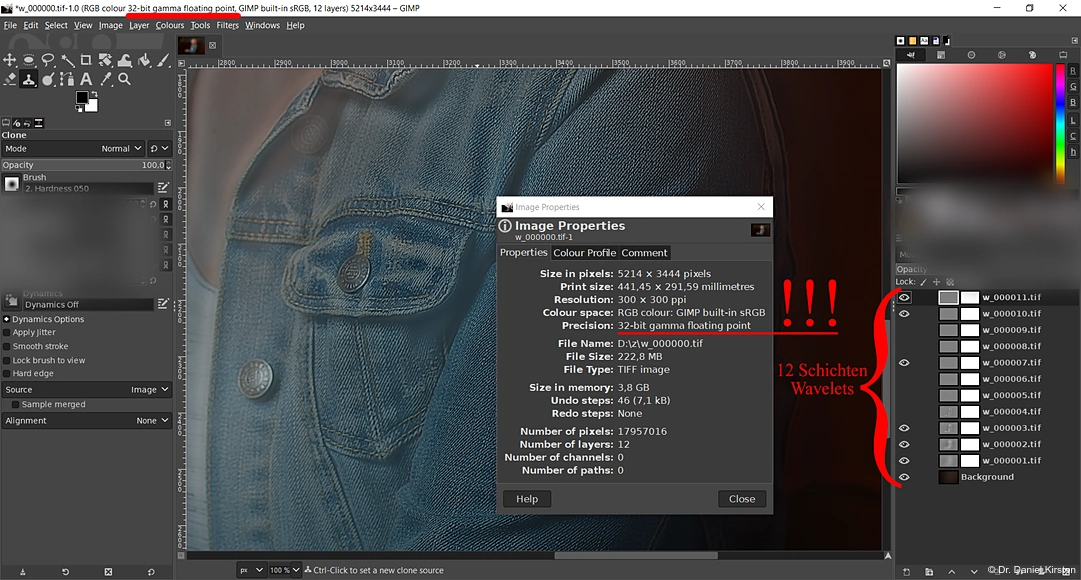1081x580 pixels.
Task: Open palette colour selector tab
Action: [x=1032, y=55]
